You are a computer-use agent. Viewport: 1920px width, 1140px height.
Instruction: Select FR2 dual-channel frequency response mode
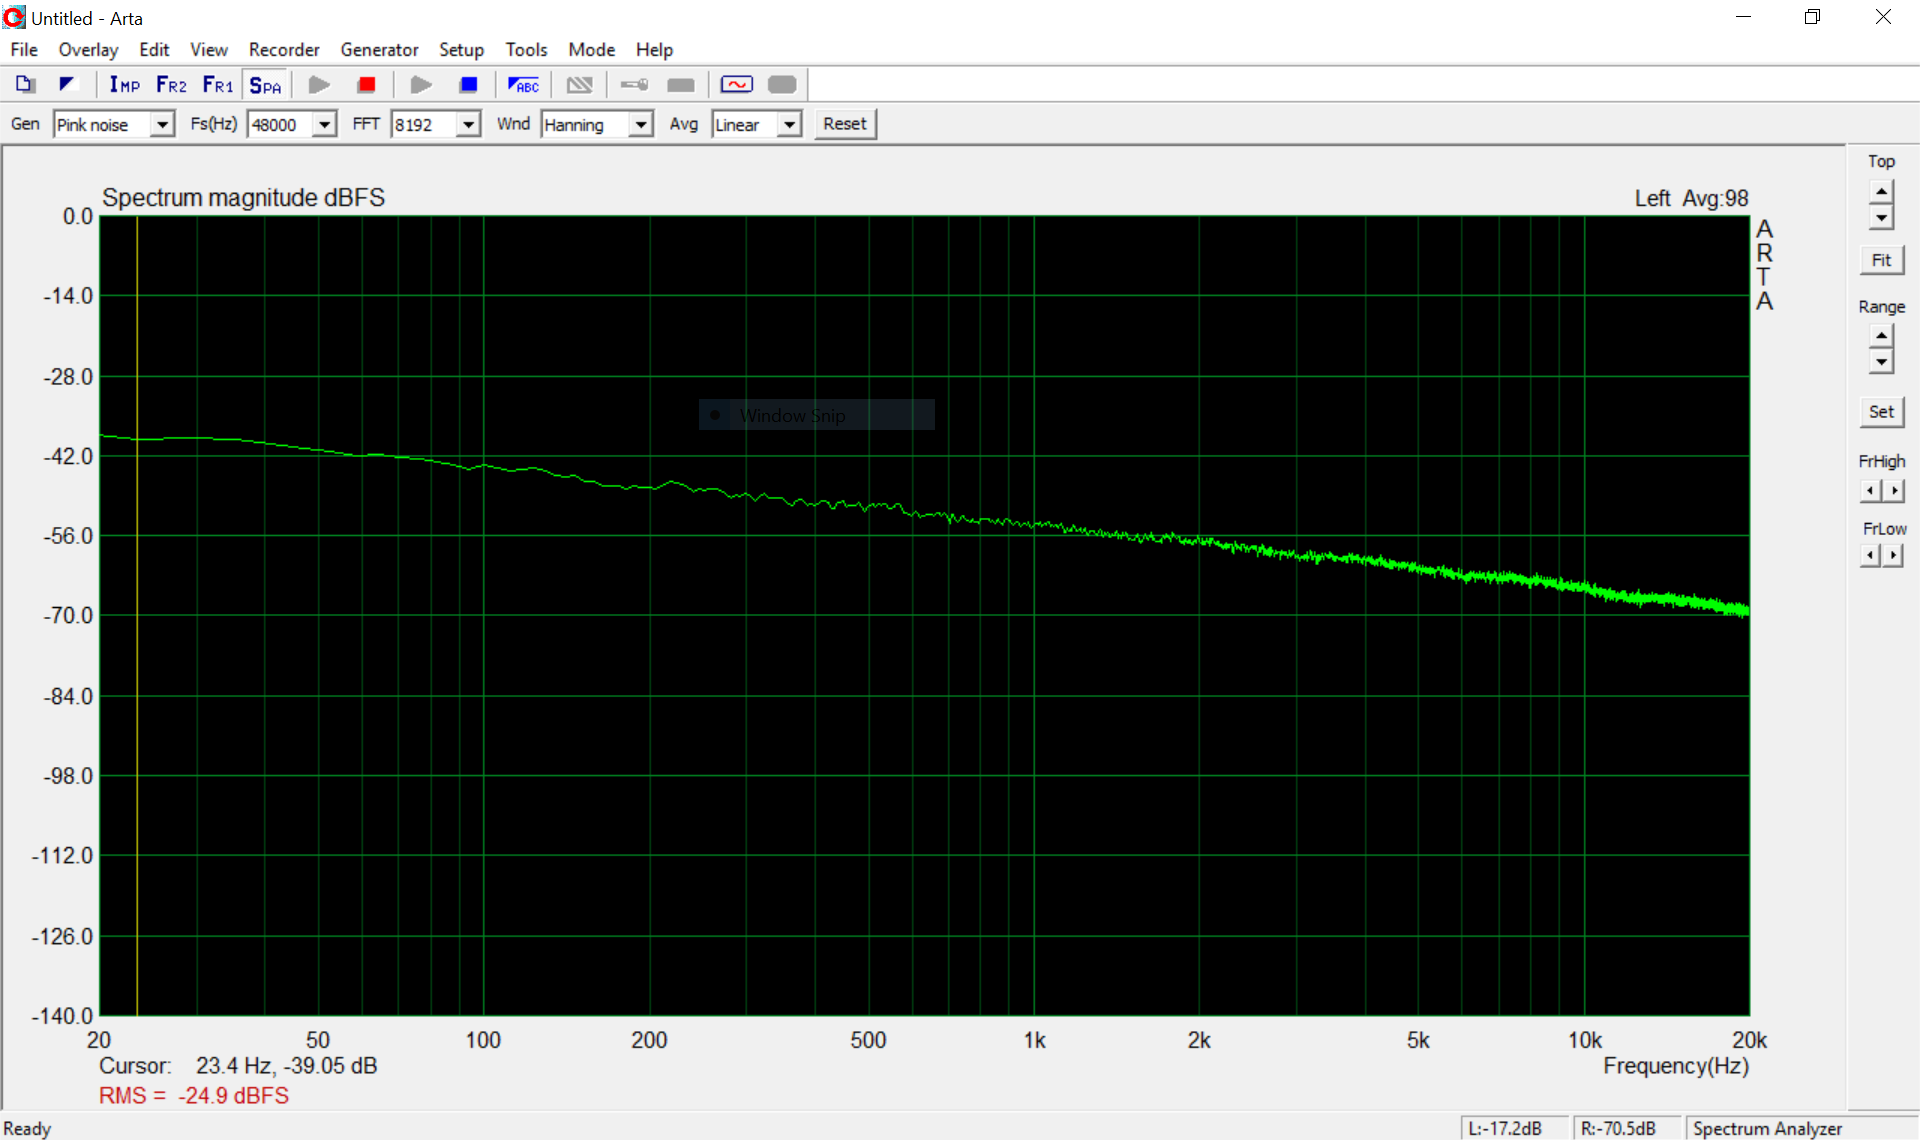click(171, 85)
